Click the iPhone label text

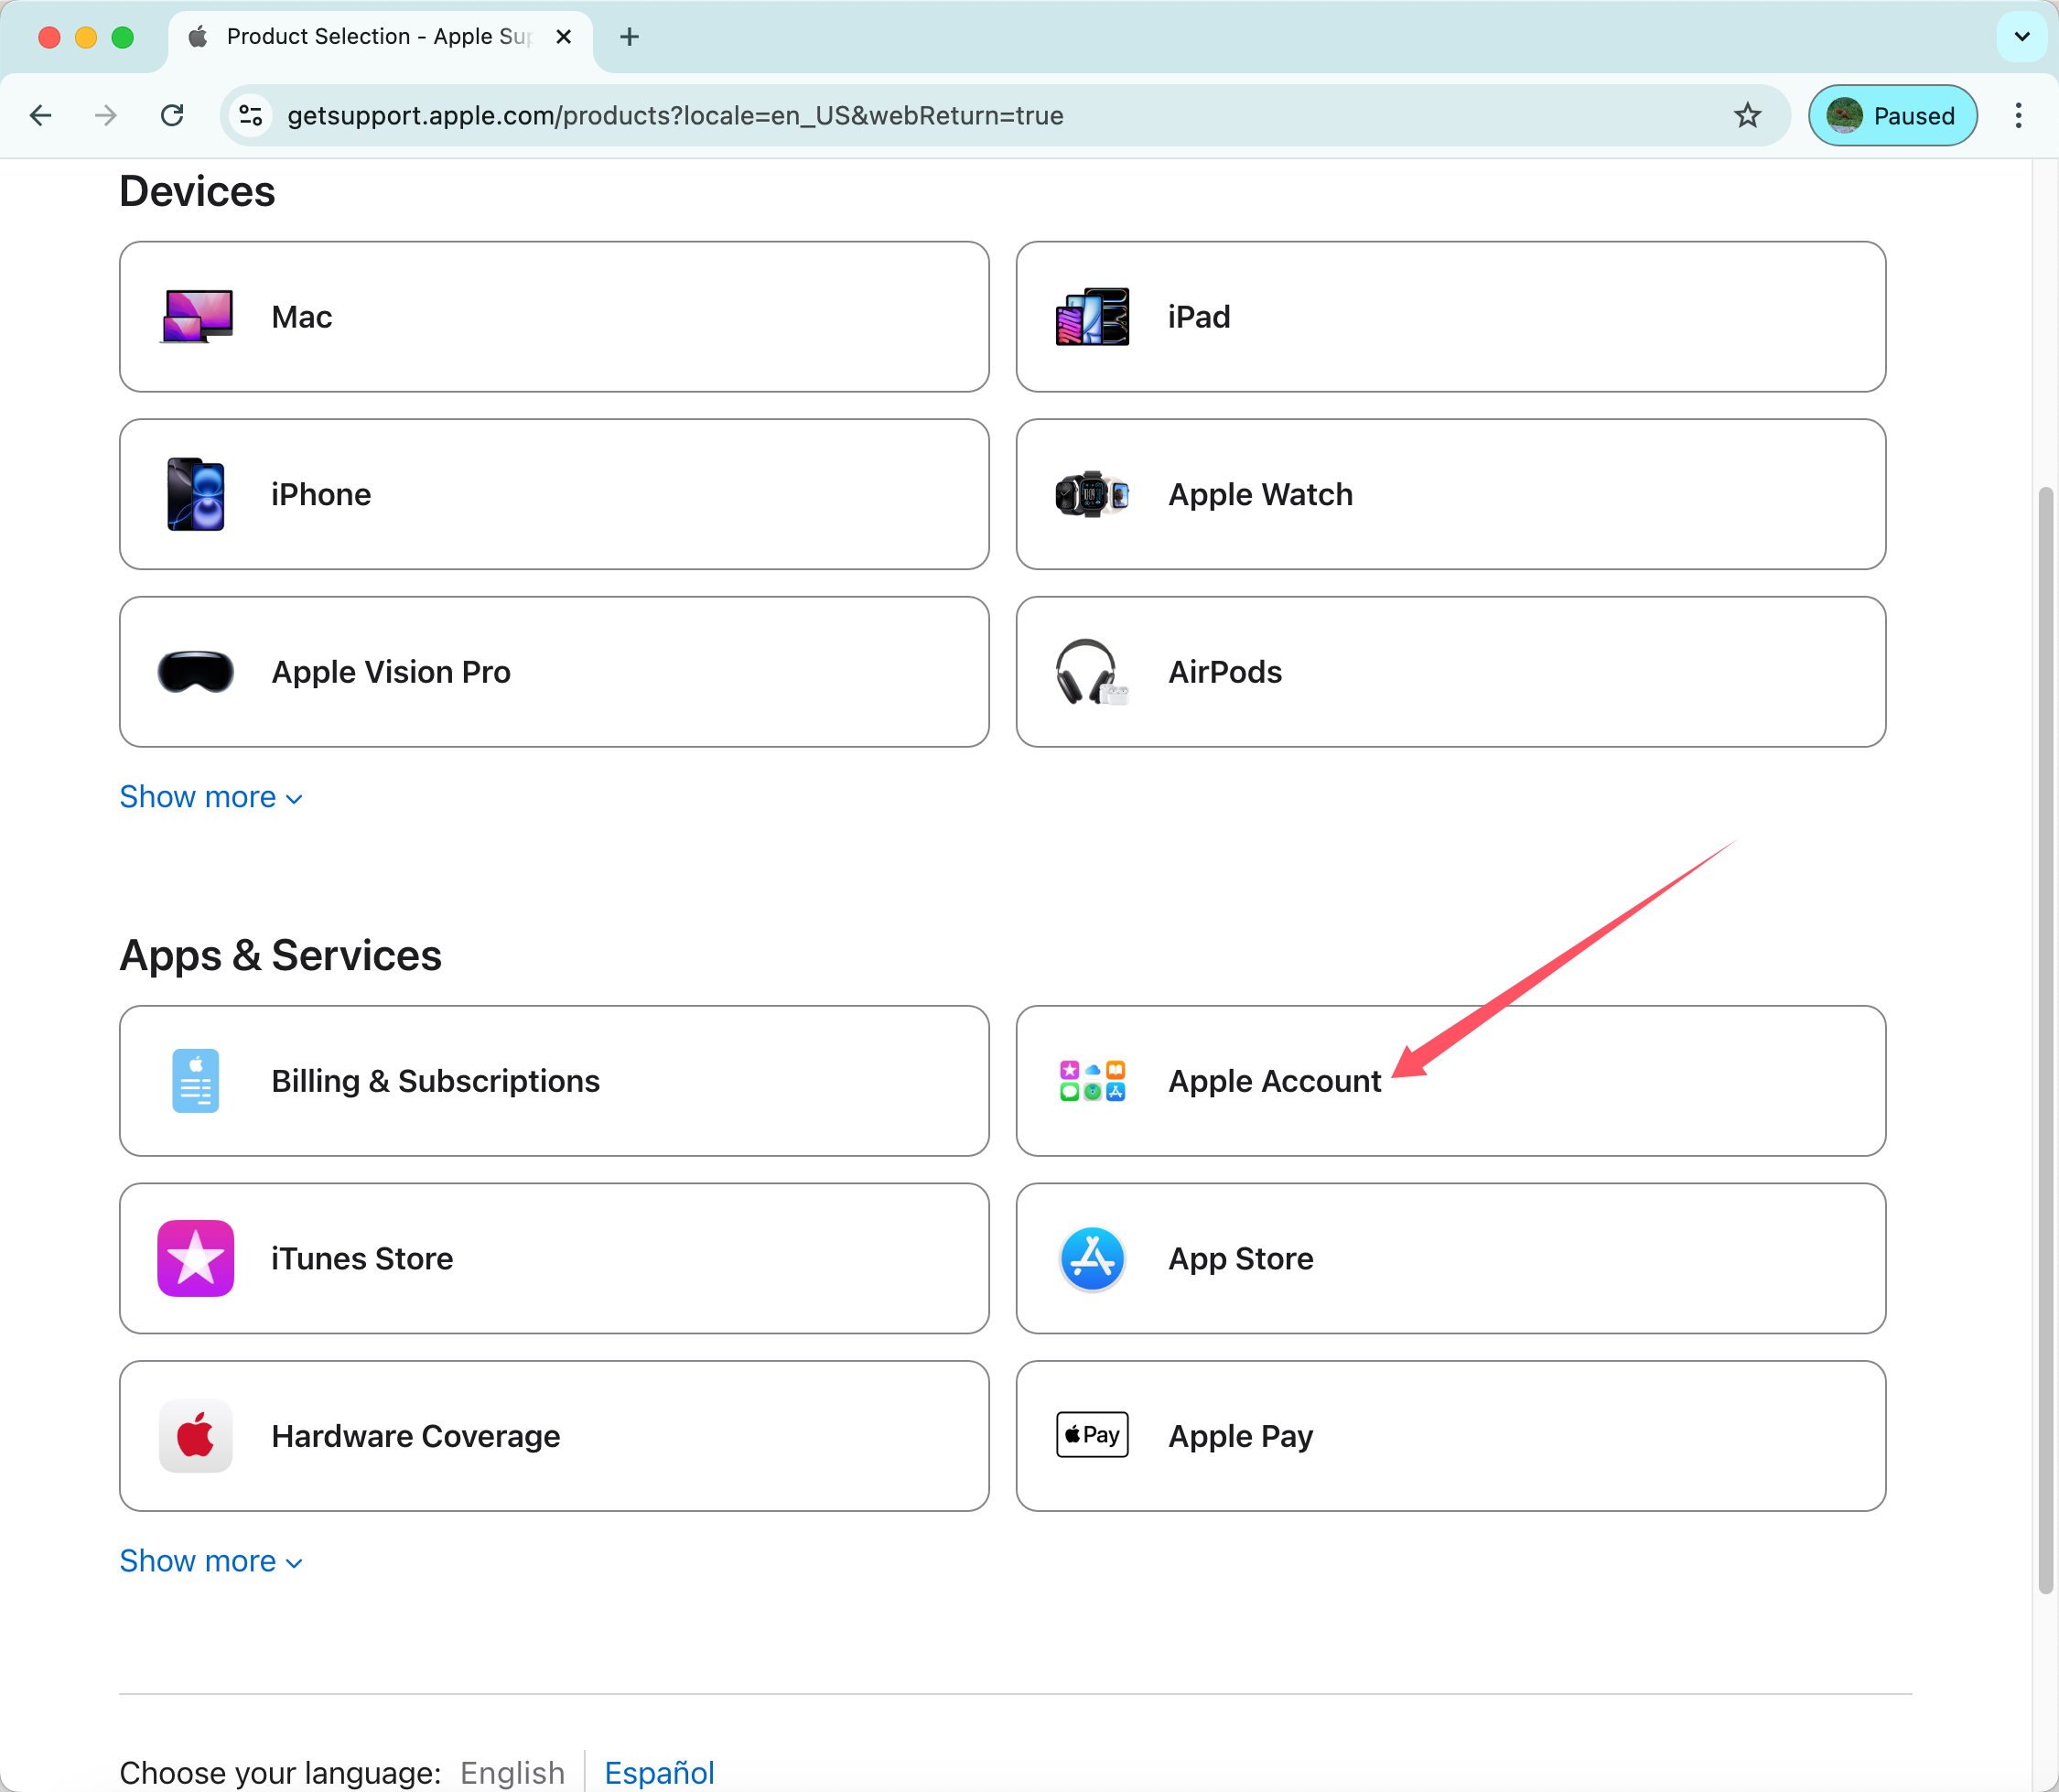(x=321, y=494)
